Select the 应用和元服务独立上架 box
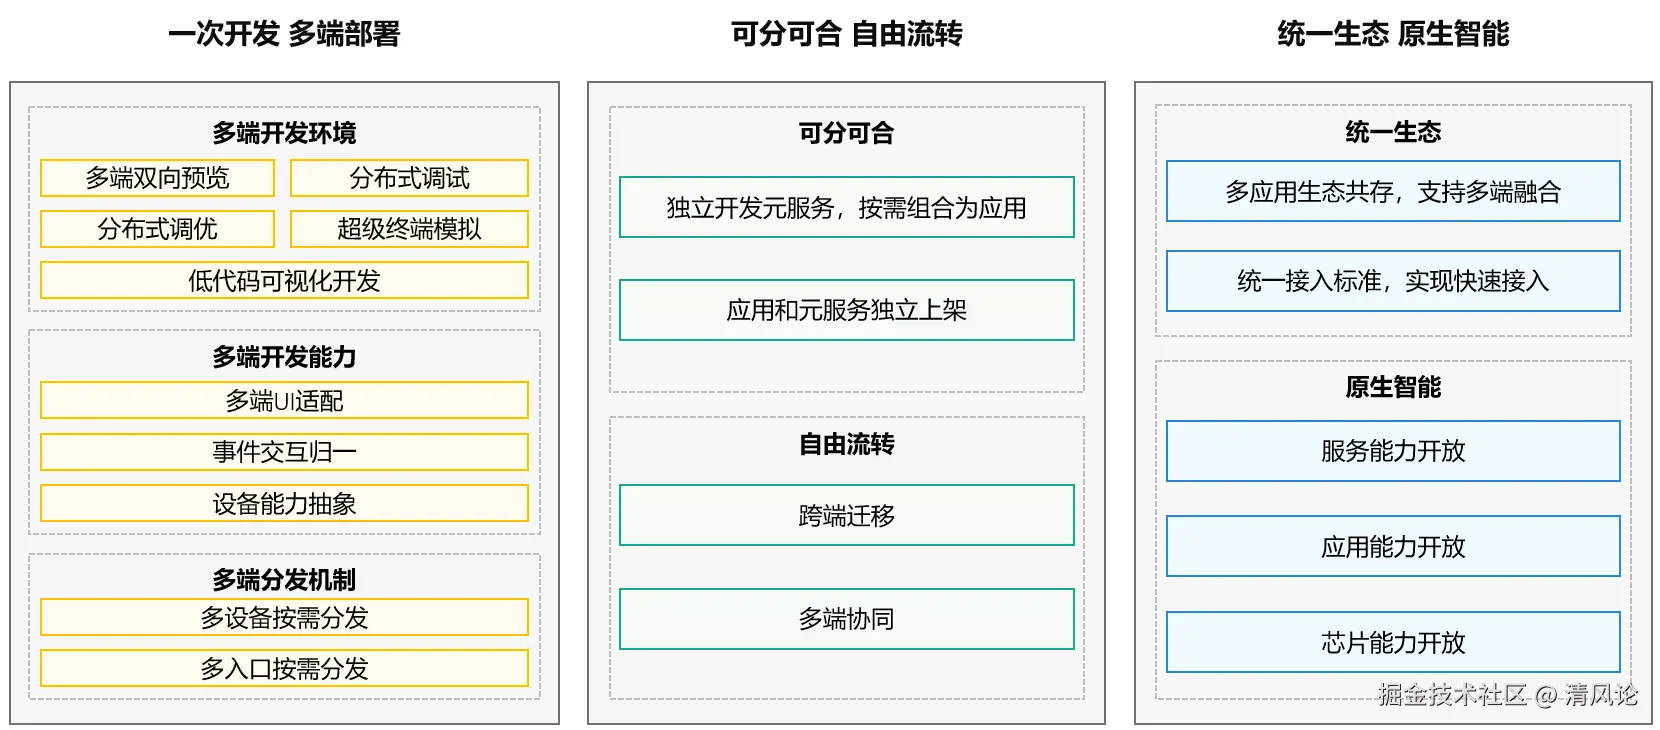The height and width of the screenshot is (730, 1660). (846, 310)
